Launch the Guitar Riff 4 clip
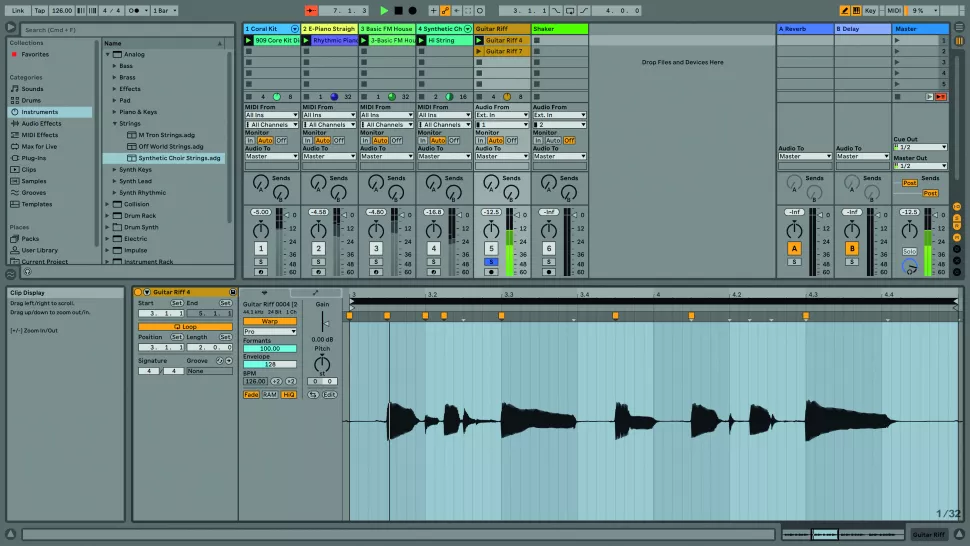This screenshot has height=546, width=970. click(x=479, y=40)
